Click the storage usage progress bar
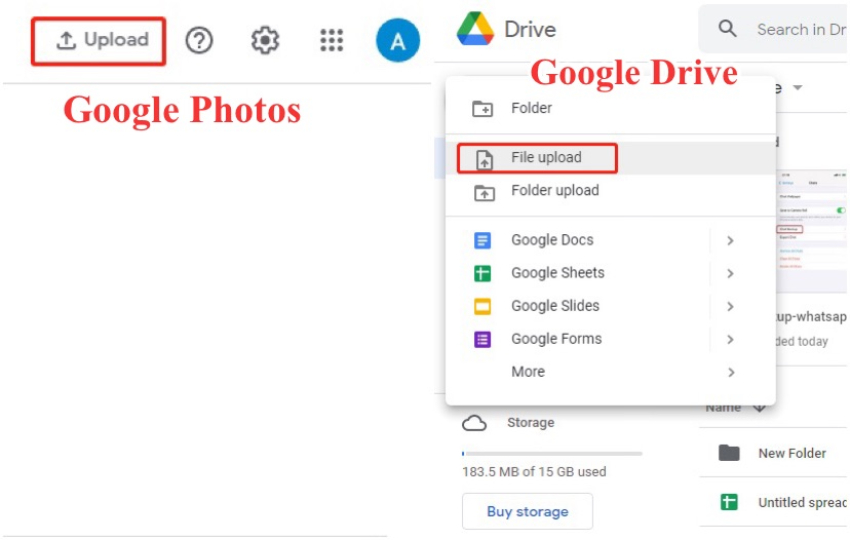This screenshot has width=850, height=540. [552, 453]
